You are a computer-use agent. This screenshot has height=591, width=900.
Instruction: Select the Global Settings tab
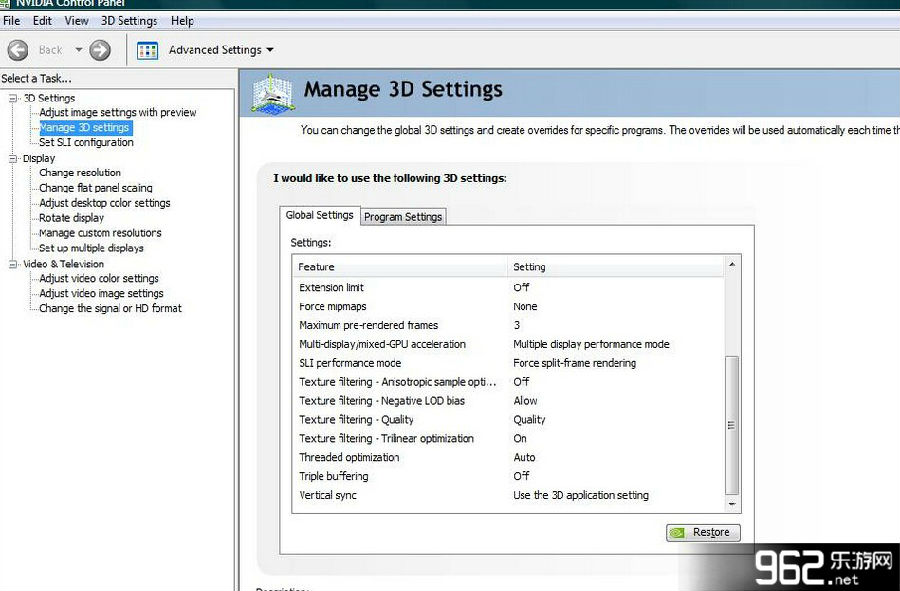coord(320,215)
